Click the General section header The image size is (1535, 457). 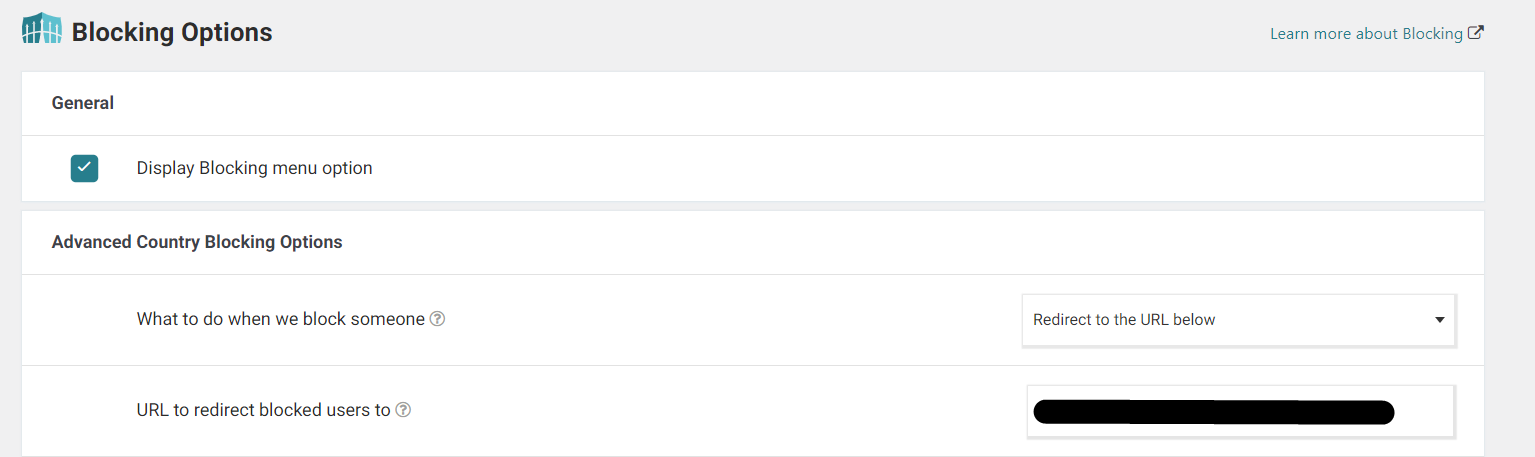click(83, 103)
